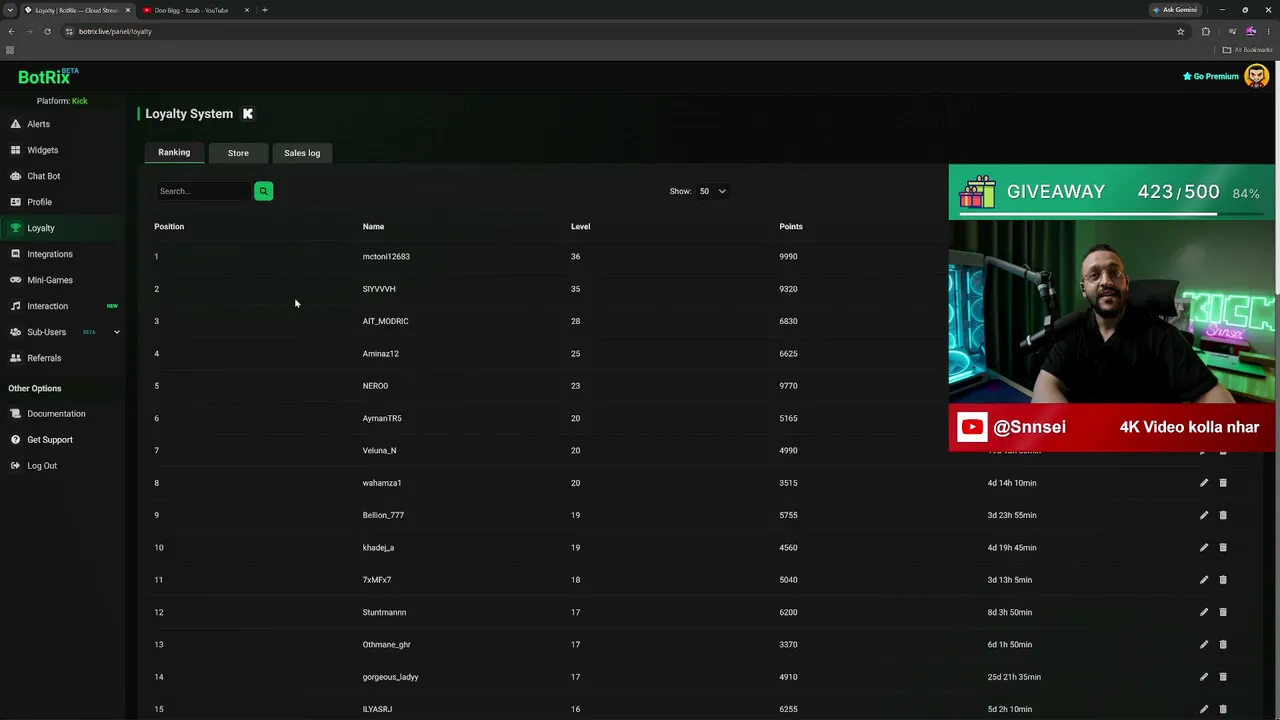Open Referrals in sidebar

tap(44, 358)
